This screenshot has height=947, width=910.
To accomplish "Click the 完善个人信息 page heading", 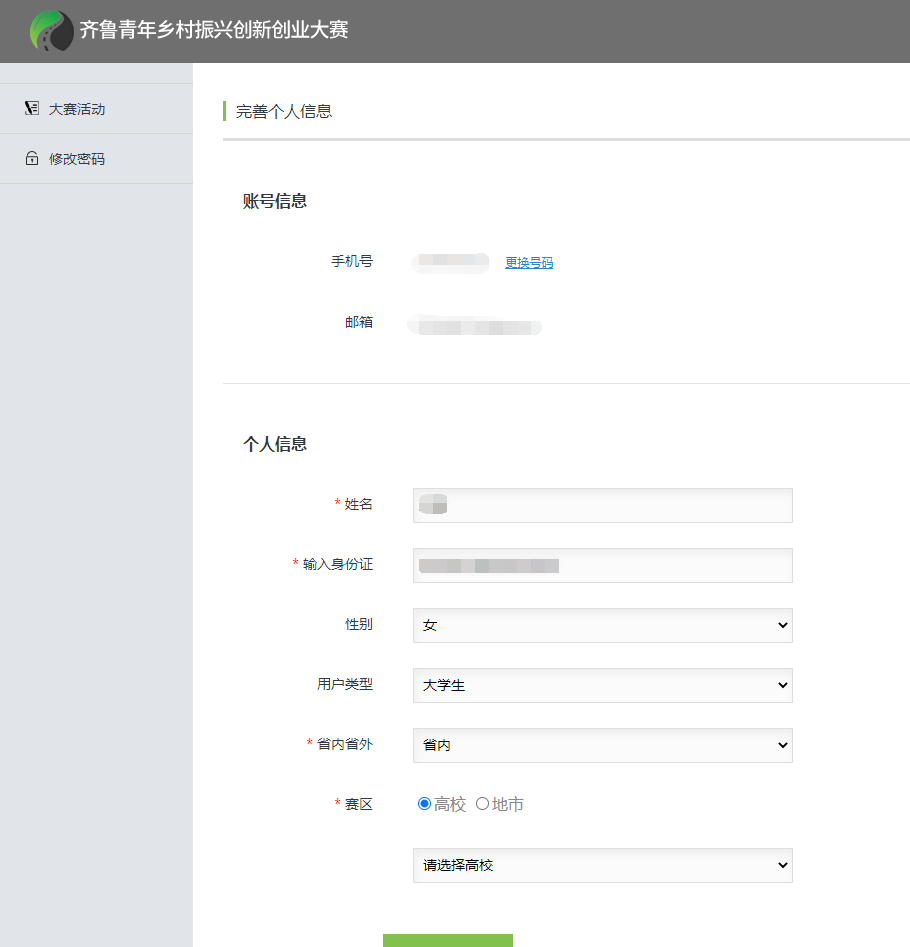I will (284, 111).
